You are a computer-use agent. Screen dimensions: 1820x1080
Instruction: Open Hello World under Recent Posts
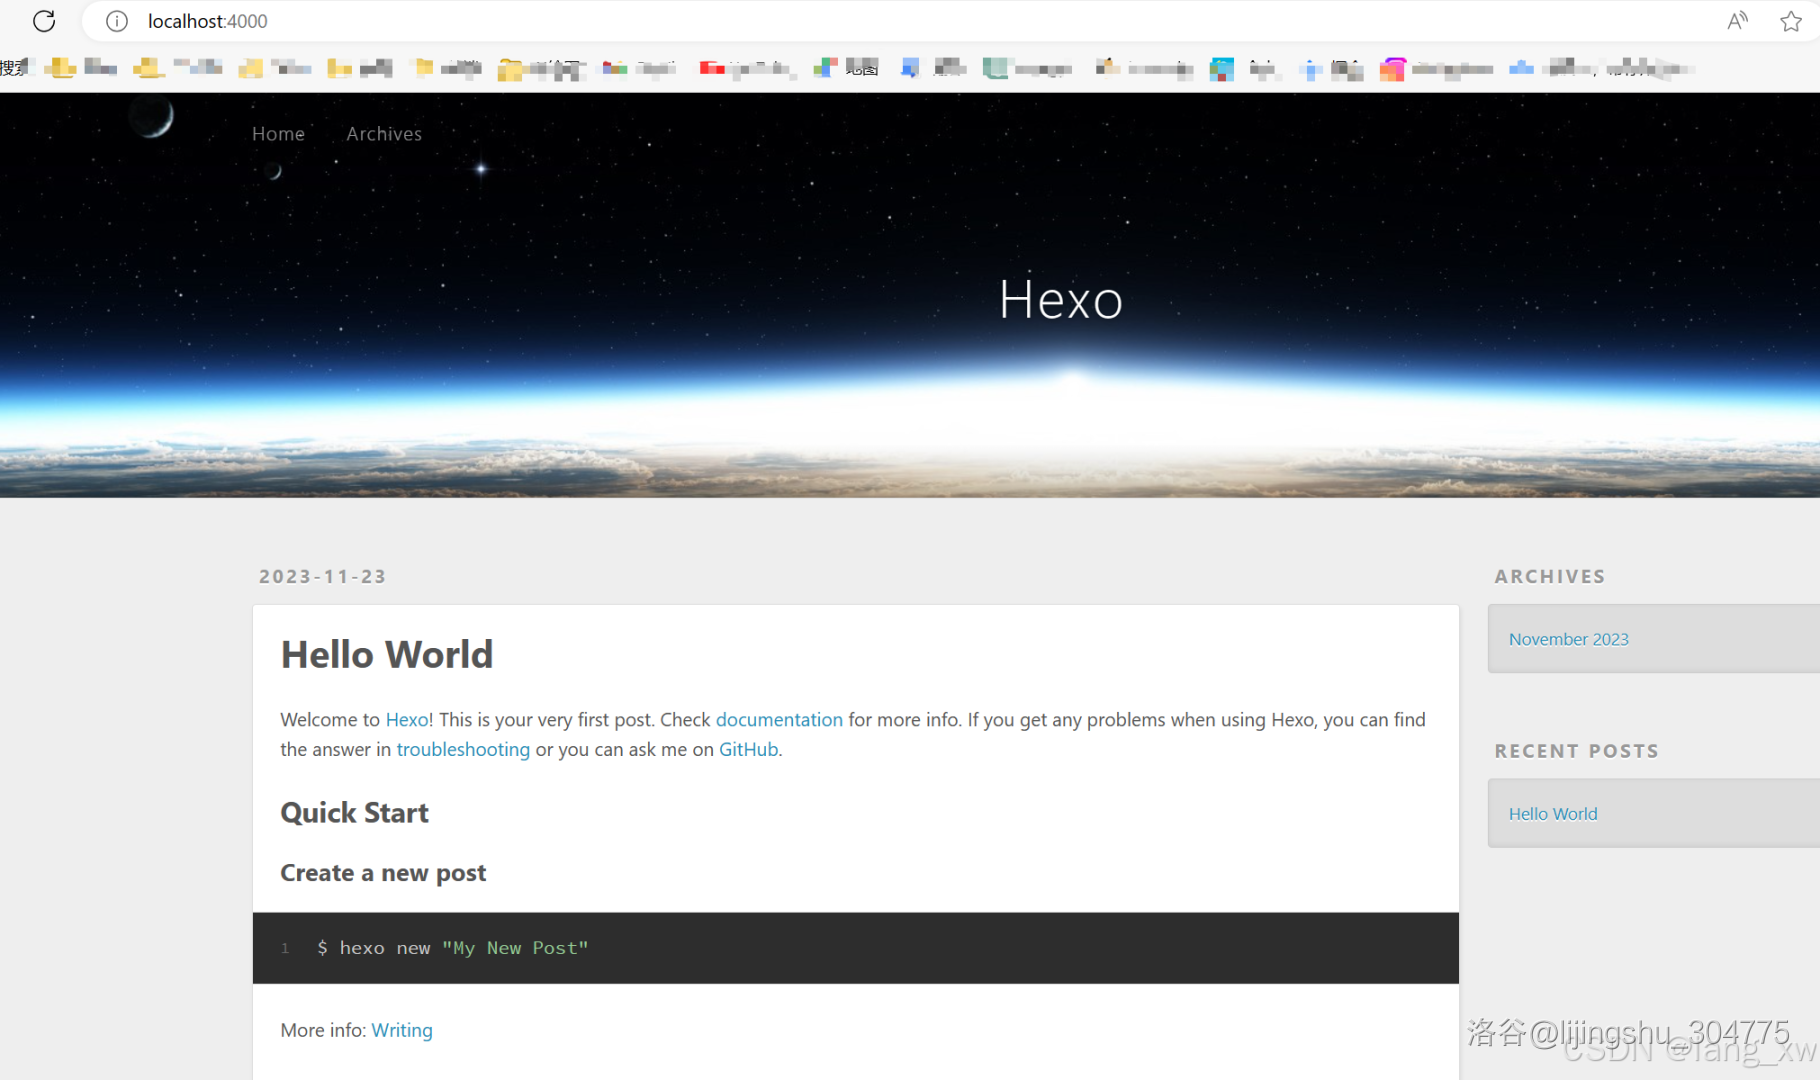pyautogui.click(x=1553, y=814)
